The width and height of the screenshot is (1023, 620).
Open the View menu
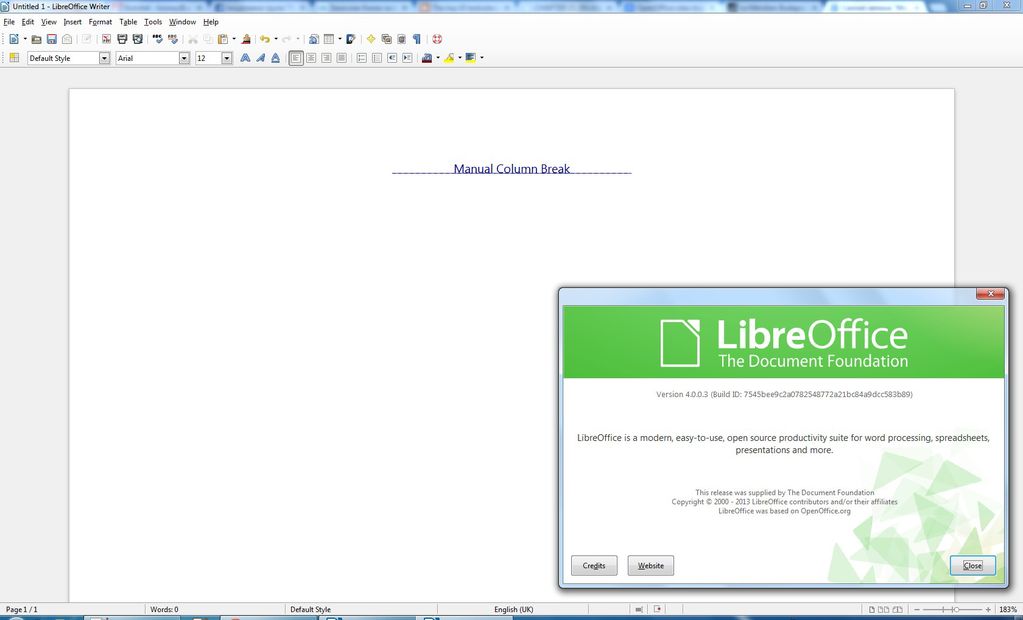click(x=49, y=22)
